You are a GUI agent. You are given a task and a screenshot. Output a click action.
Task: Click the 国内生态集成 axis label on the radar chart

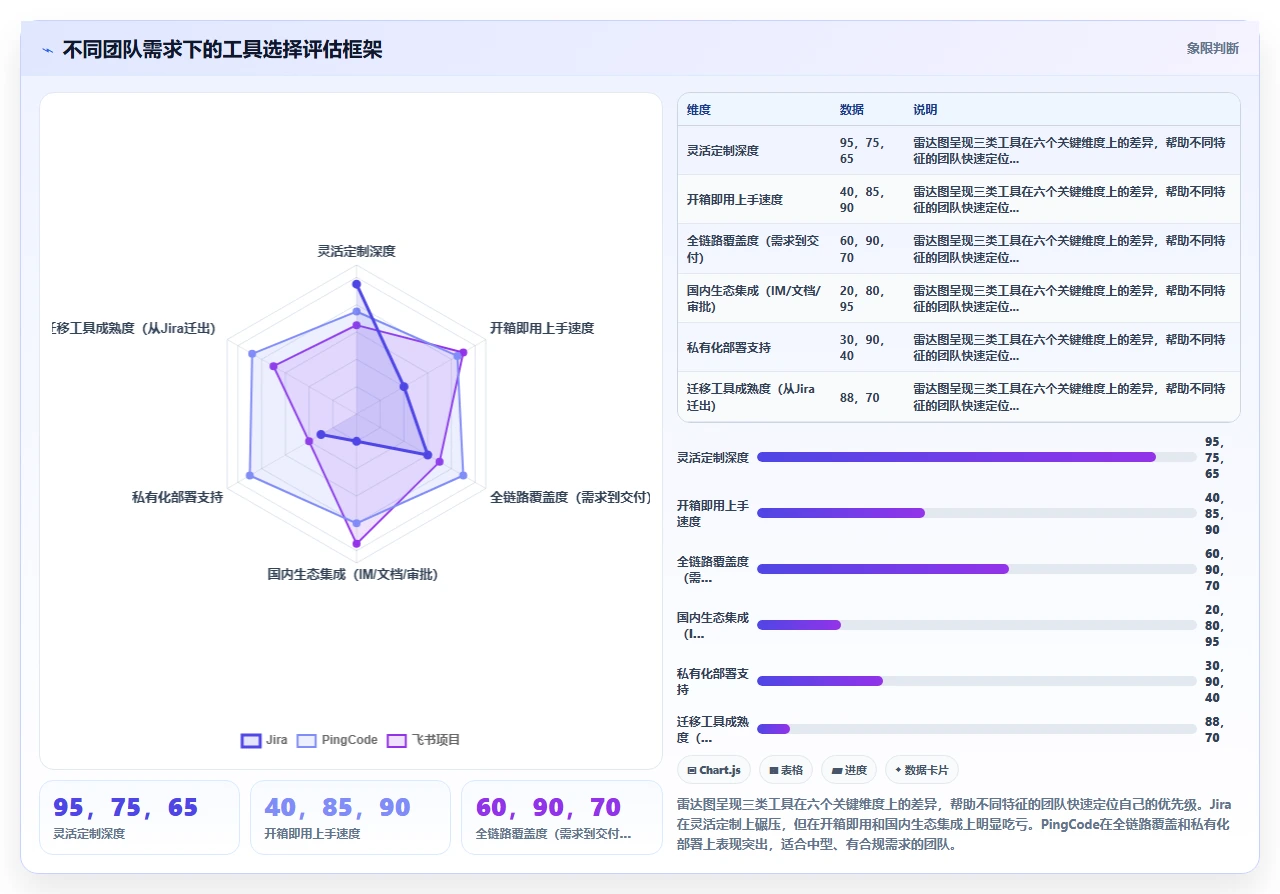[353, 575]
